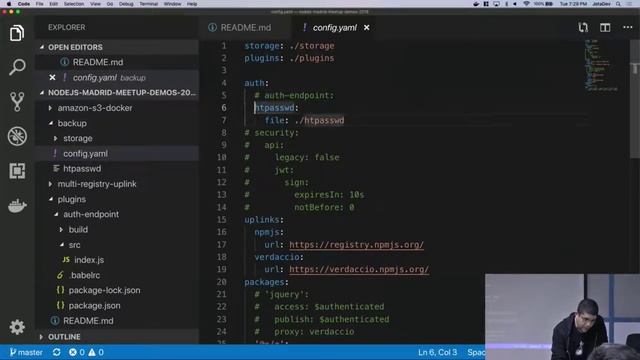Click the editor minimap preview
Screen dimensions: 640x360
tap(601, 64)
